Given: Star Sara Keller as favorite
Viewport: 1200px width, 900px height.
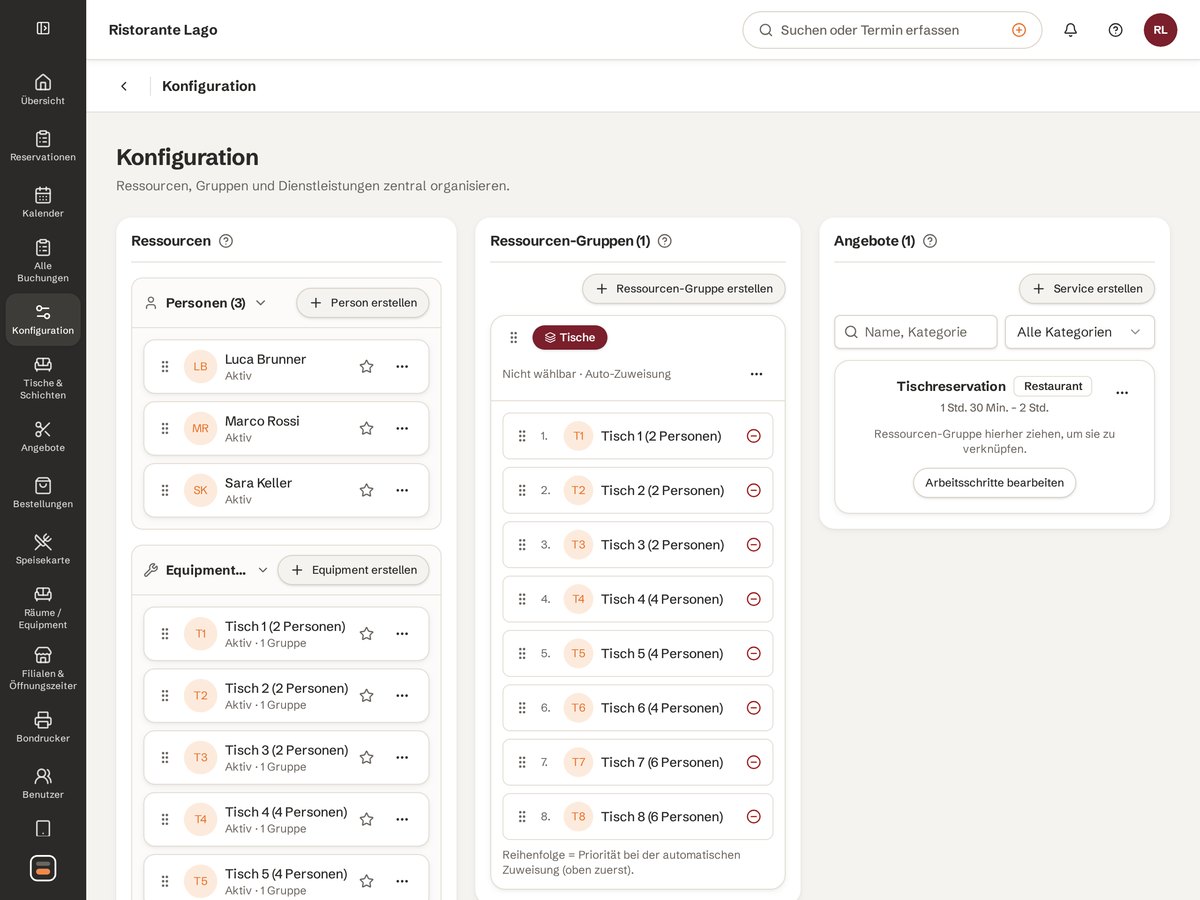Looking at the screenshot, I should click(x=367, y=490).
